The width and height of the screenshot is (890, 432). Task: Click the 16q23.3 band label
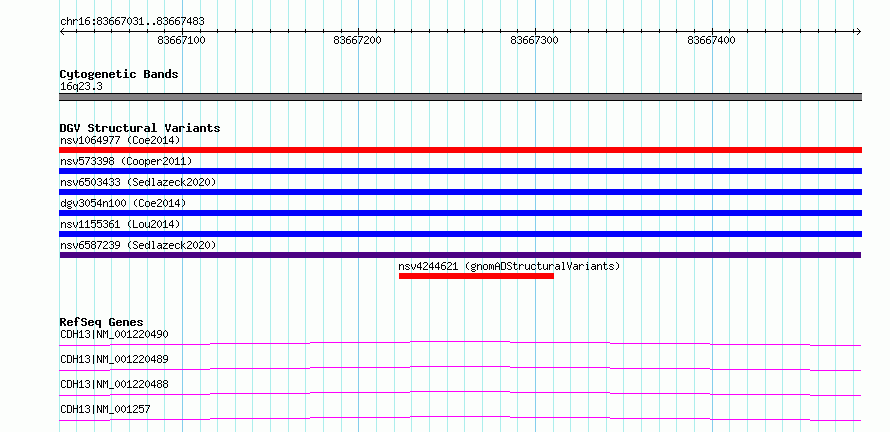click(x=81, y=87)
